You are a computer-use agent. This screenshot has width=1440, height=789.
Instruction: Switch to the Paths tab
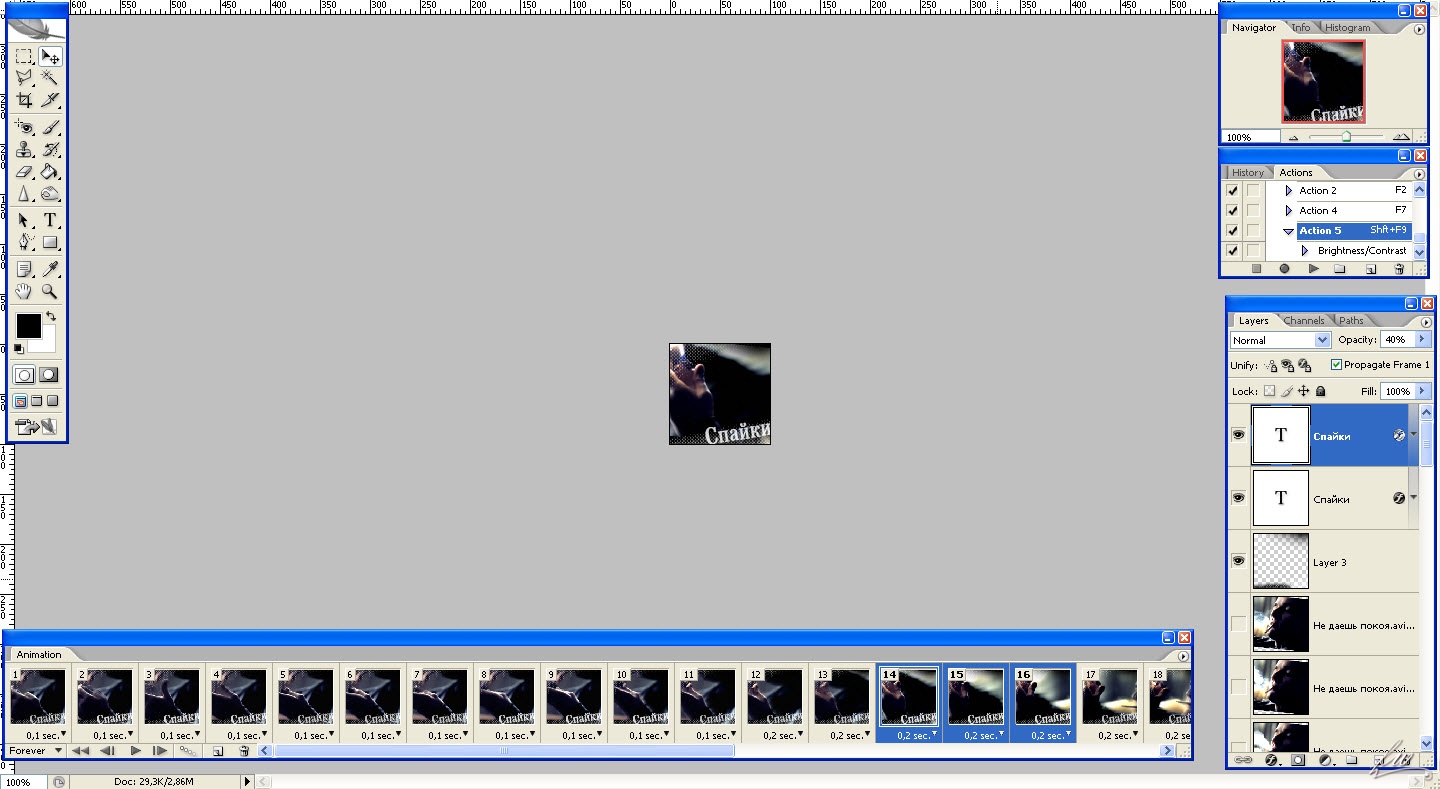coord(1351,321)
